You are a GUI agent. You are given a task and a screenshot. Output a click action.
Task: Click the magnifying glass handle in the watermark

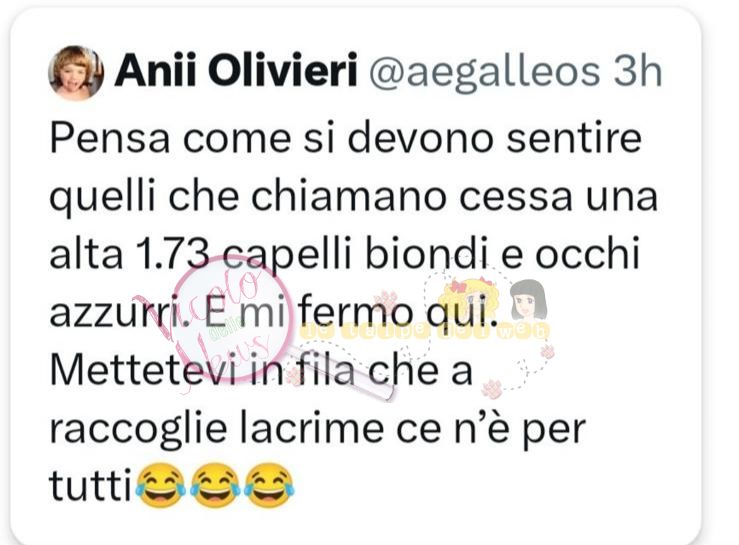pyautogui.click(x=339, y=375)
